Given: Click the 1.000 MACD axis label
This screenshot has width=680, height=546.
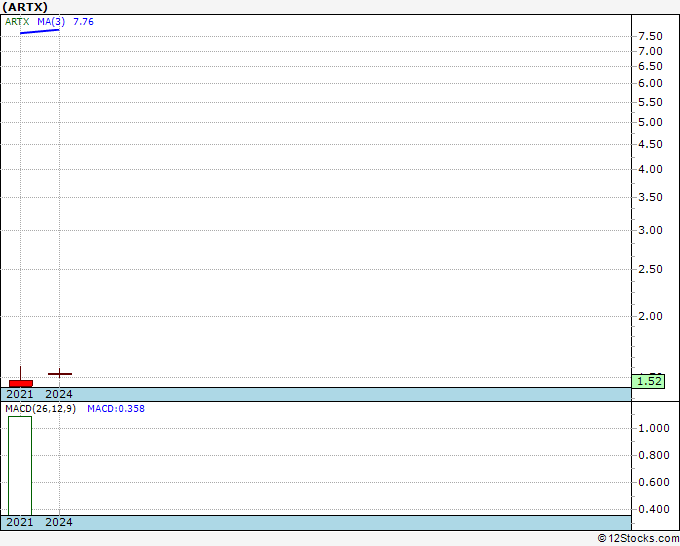Looking at the screenshot, I should click(x=654, y=428).
